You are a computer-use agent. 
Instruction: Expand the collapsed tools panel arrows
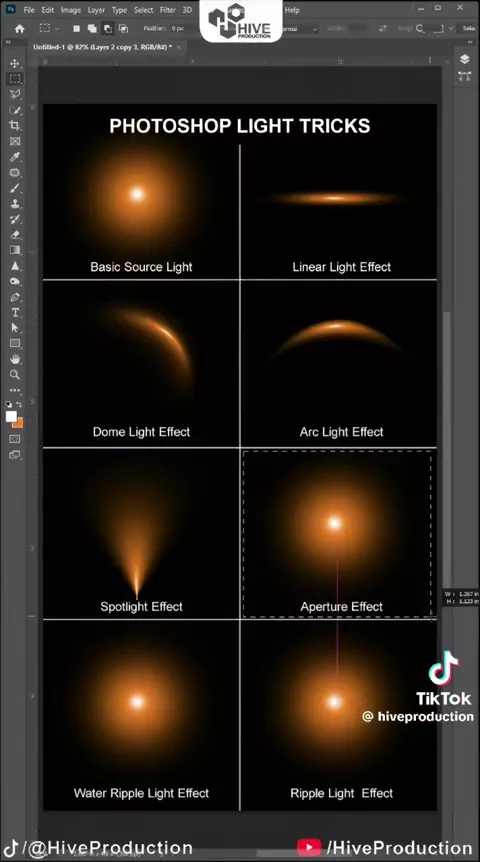9,43
